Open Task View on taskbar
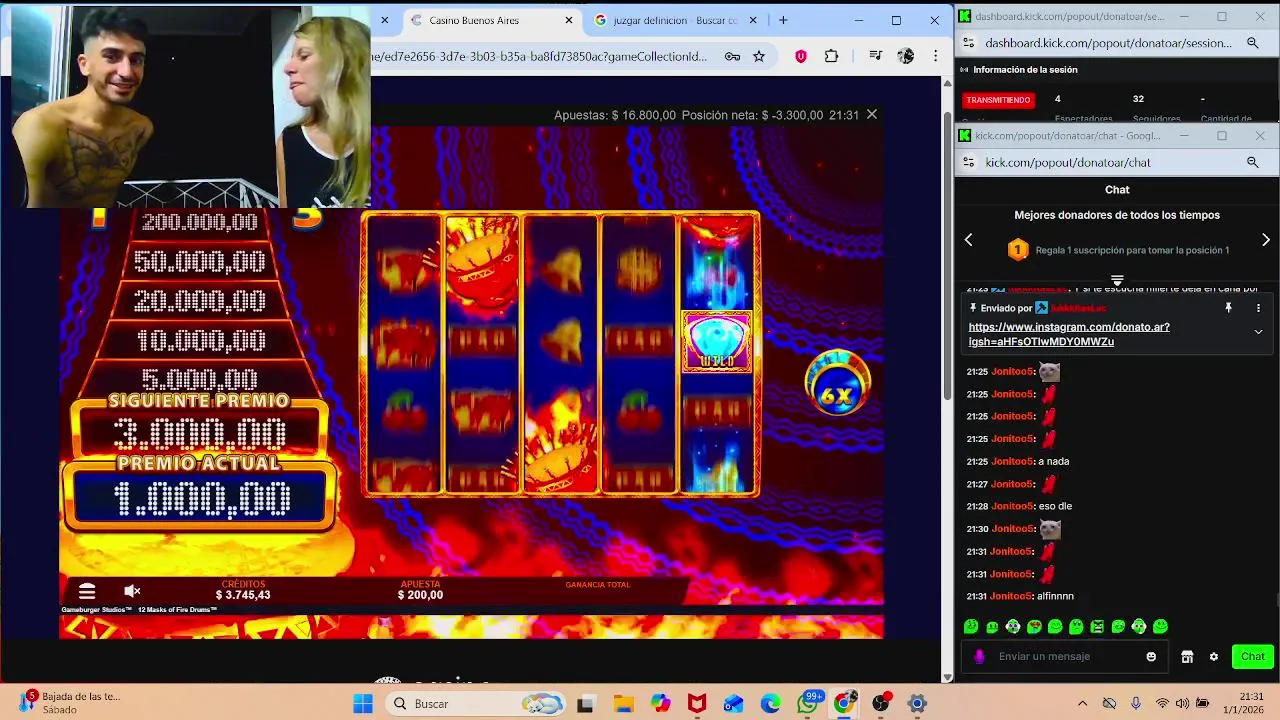 585,704
